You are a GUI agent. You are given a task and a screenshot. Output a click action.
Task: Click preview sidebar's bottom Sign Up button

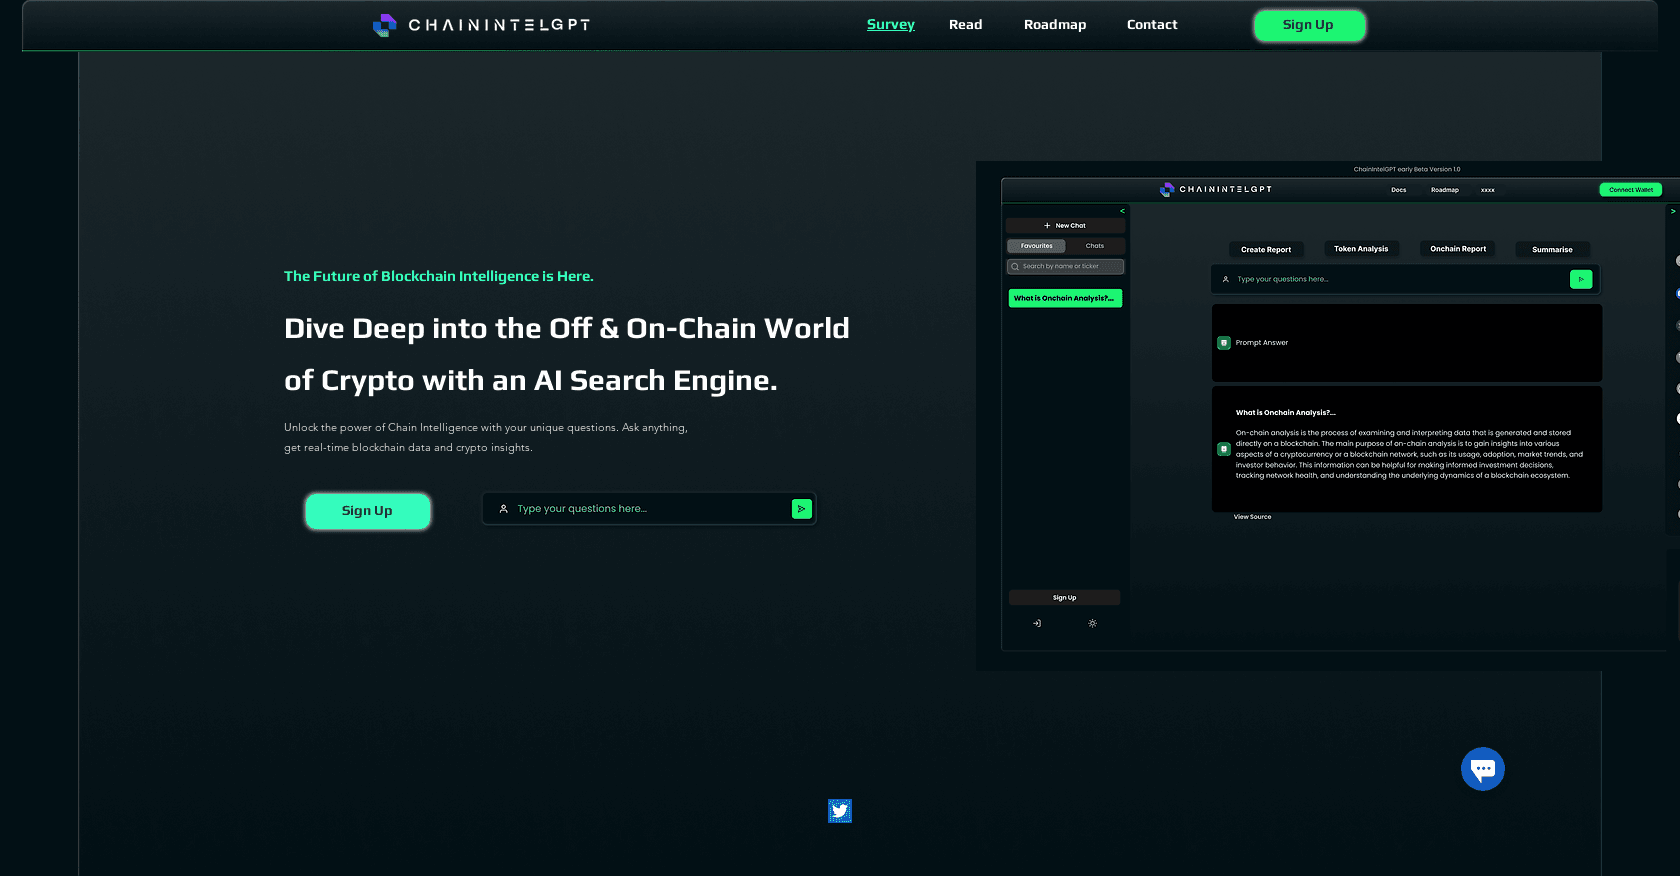coord(1064,598)
